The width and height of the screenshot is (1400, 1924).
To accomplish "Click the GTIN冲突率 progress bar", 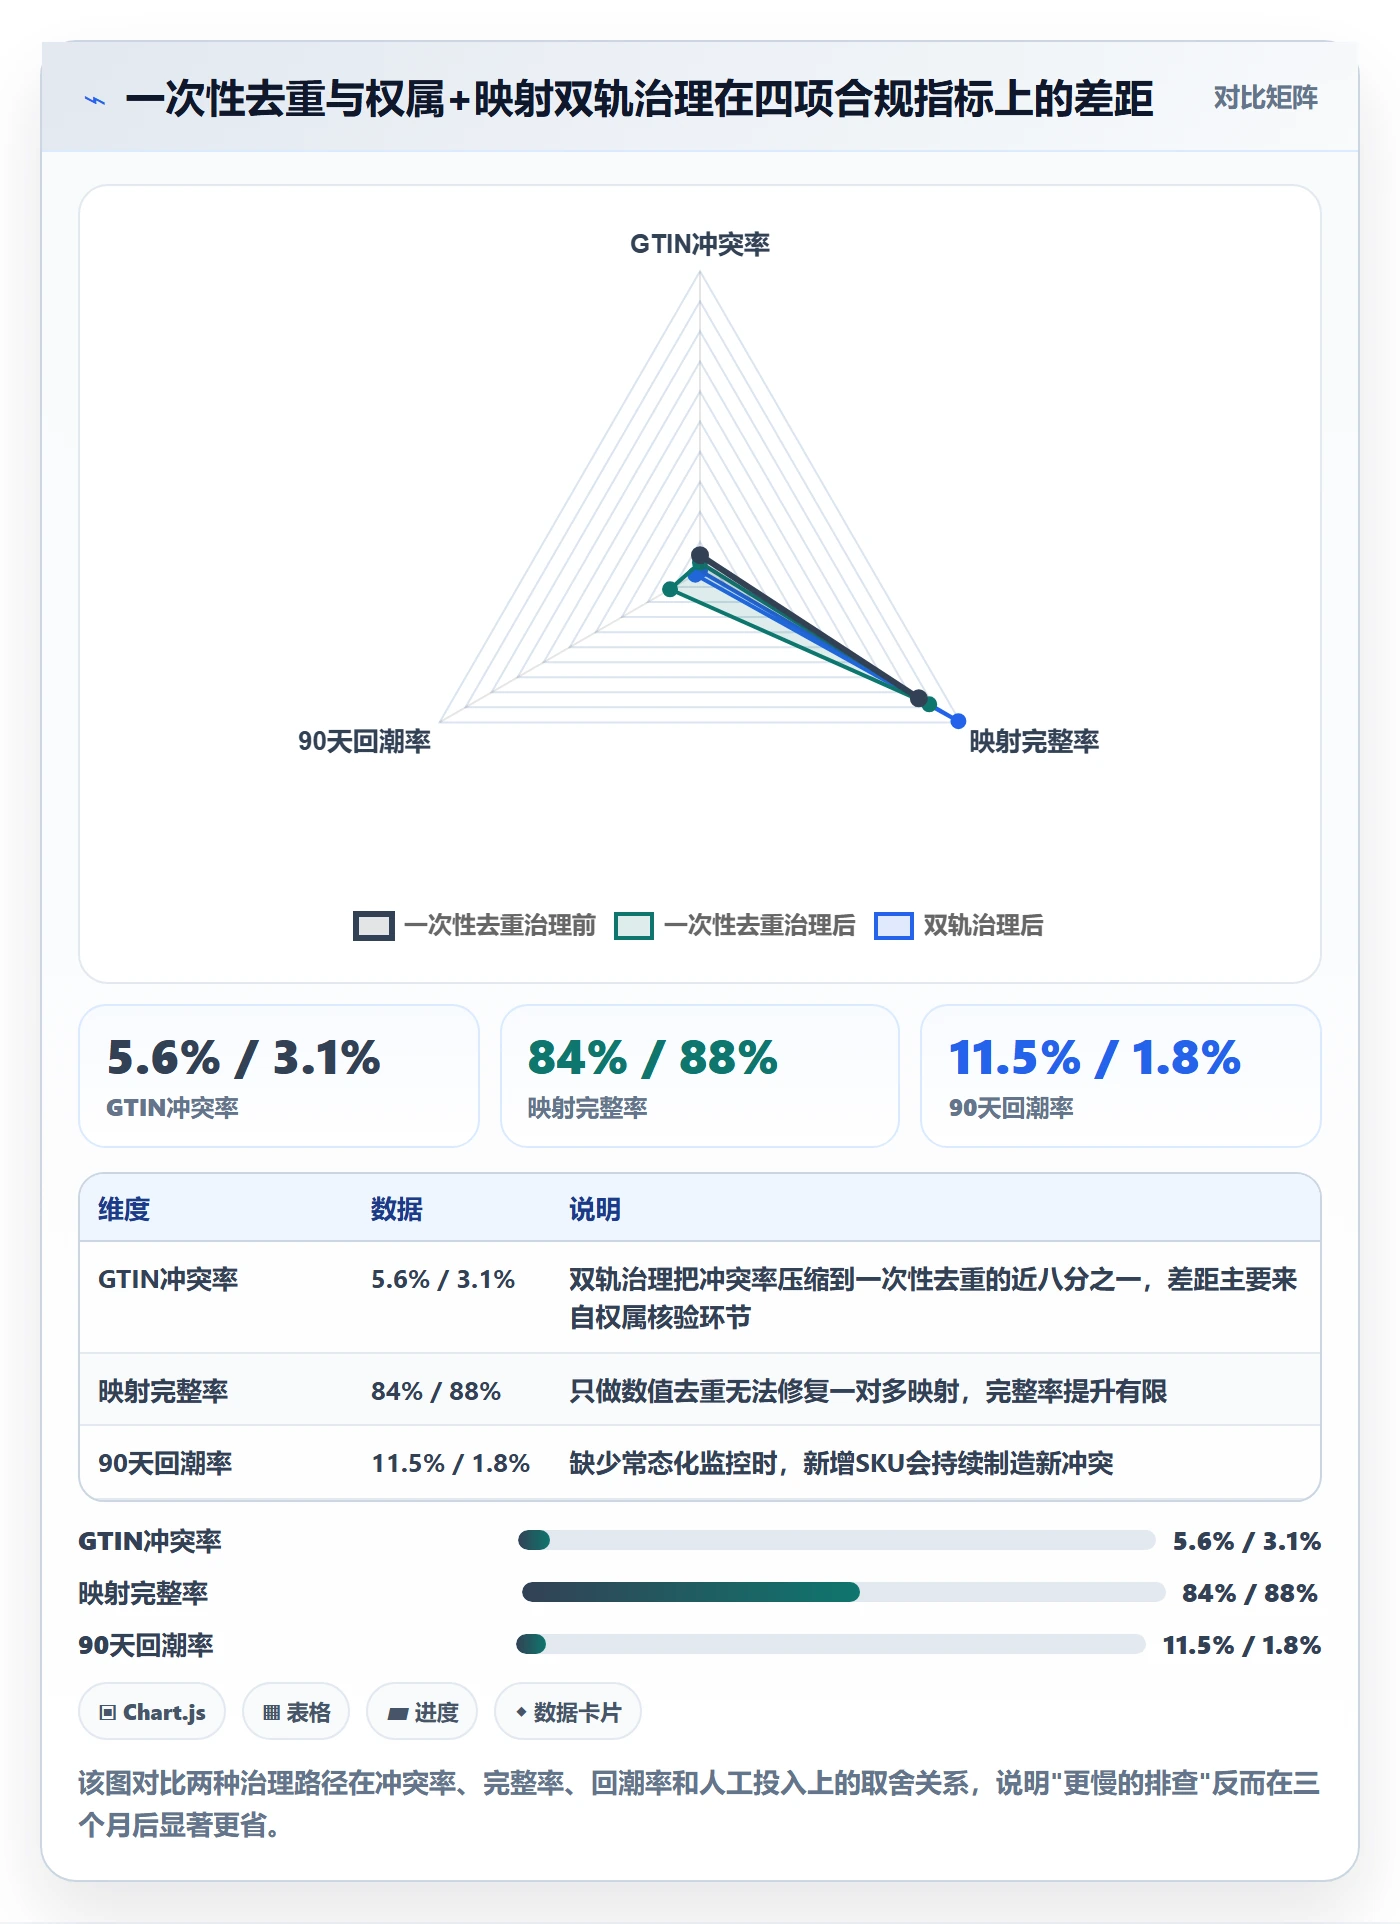I will click(x=837, y=1540).
